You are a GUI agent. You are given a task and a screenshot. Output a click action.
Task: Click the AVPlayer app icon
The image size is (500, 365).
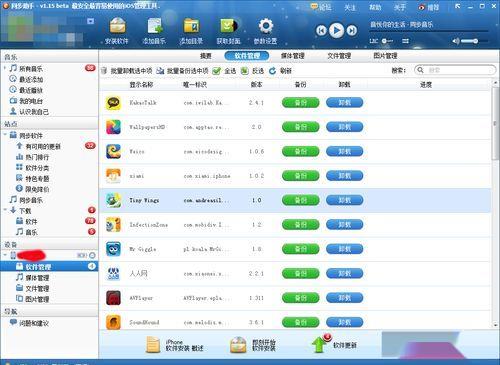113,298
